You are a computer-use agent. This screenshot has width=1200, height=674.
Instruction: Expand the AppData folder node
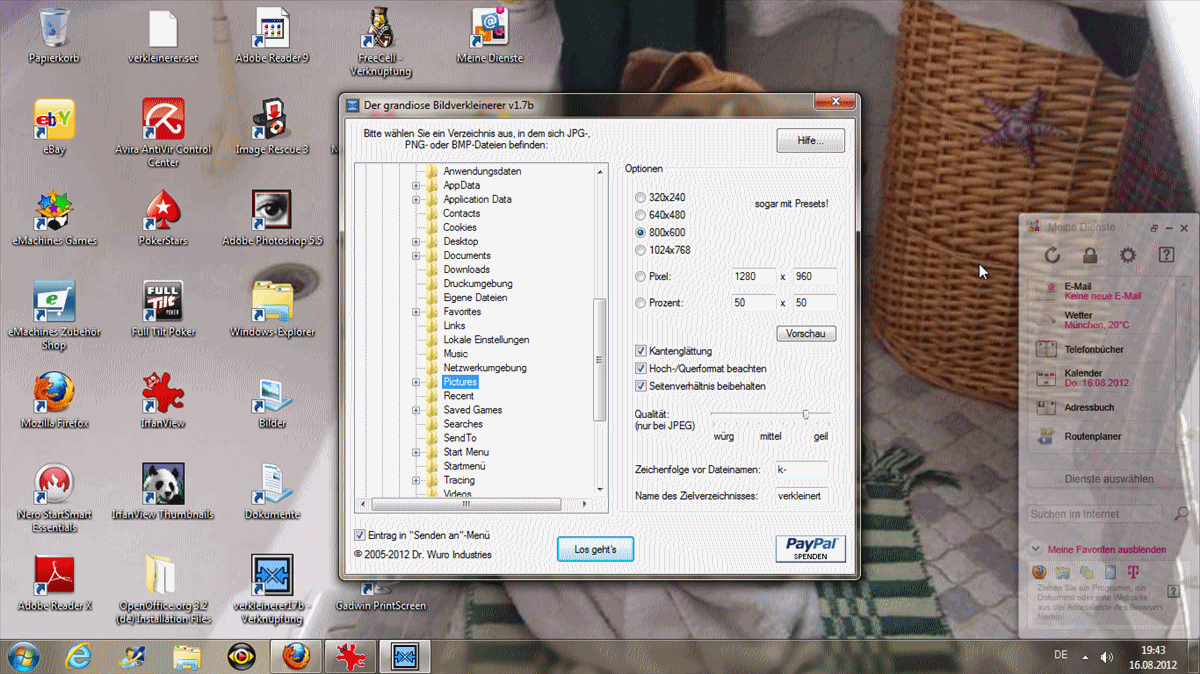pyautogui.click(x=417, y=186)
